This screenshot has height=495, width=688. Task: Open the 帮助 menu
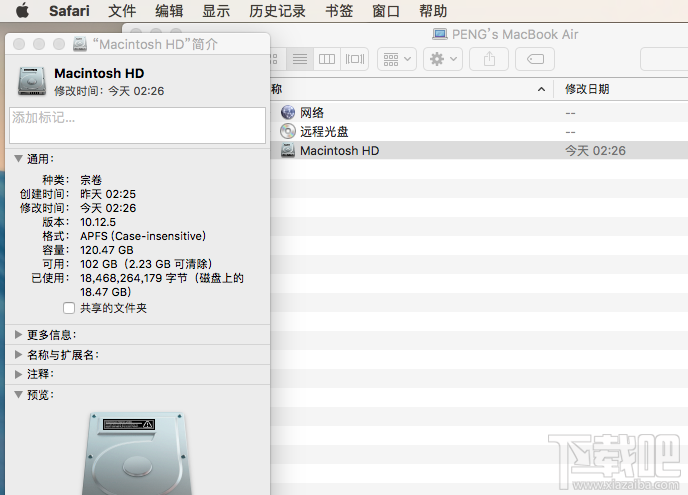(433, 11)
